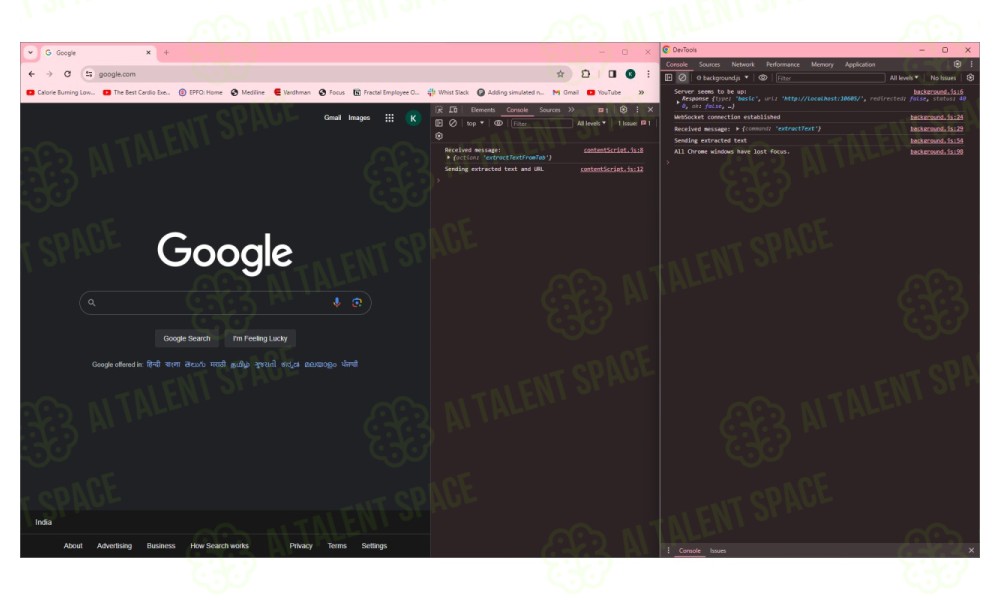This screenshot has height=600, width=1000.
Task: Open the YouTube bookmark
Action: 604,92
